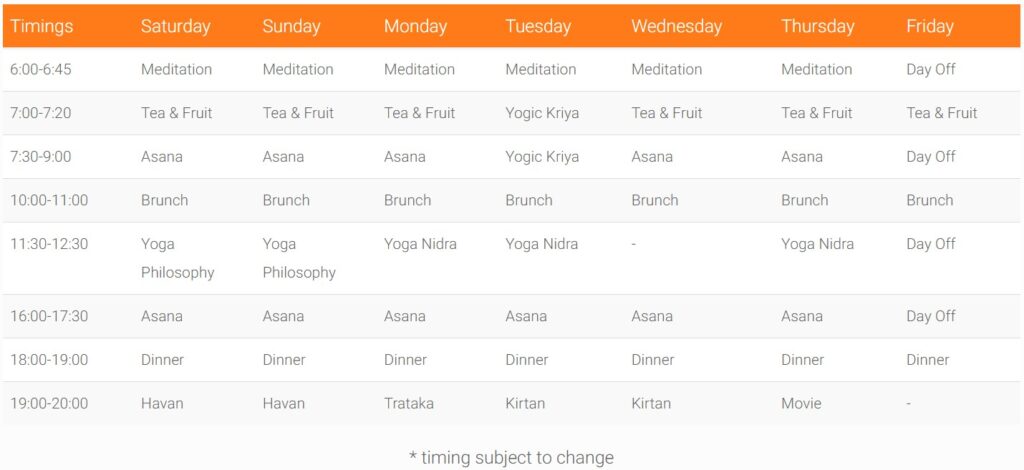
Task: Click the 11:30-12:30 time slot cell
Action: 49,244
